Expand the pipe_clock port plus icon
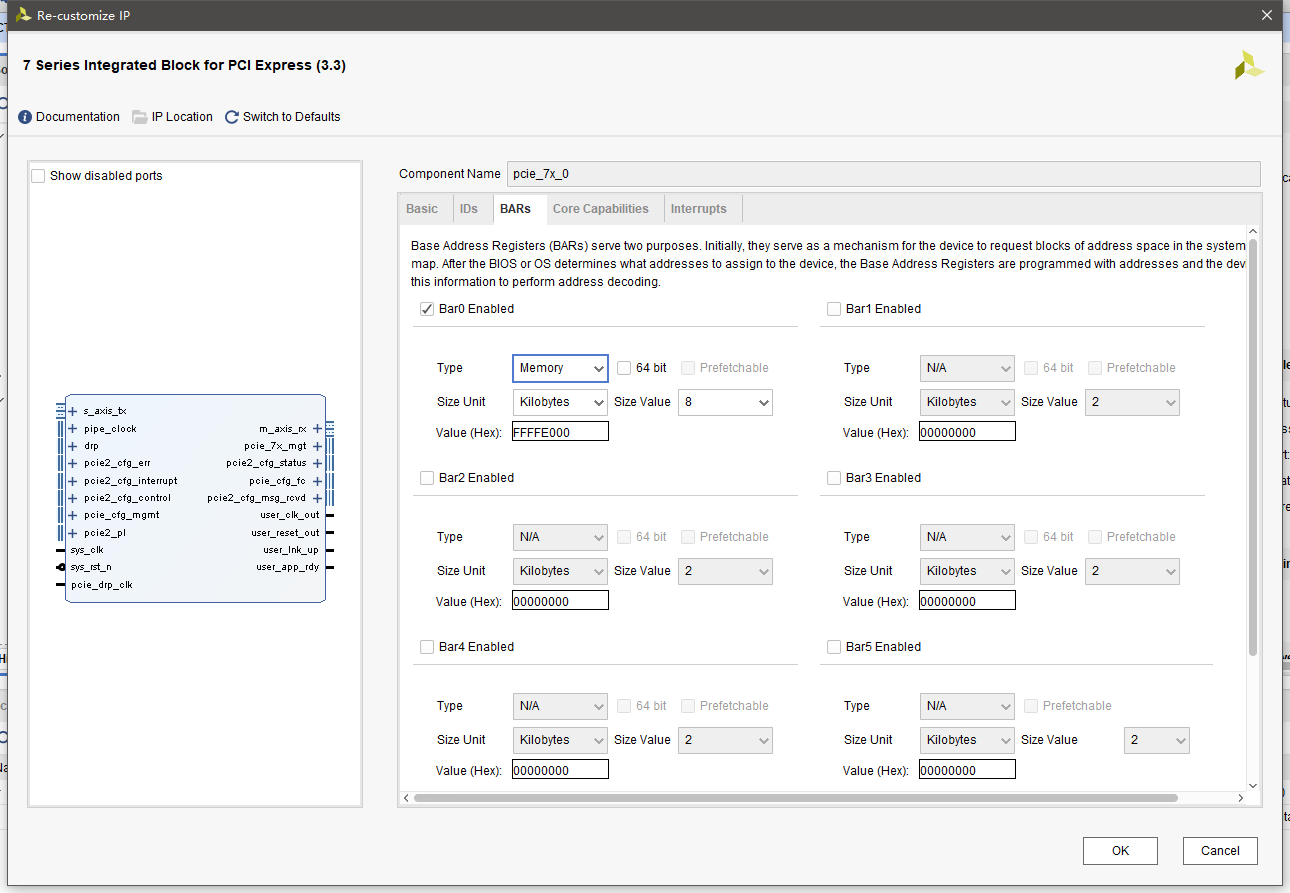This screenshot has height=893, width=1290. [x=72, y=429]
